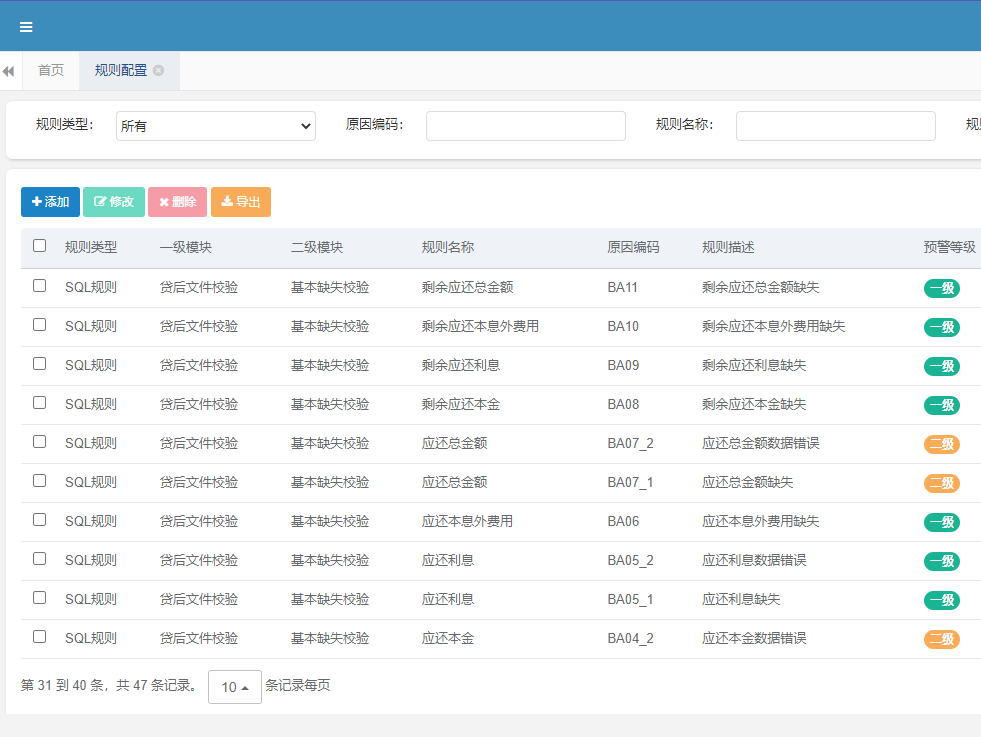The image size is (981, 737).
Task: Click the 一级 badge in BA11 row
Action: point(942,288)
